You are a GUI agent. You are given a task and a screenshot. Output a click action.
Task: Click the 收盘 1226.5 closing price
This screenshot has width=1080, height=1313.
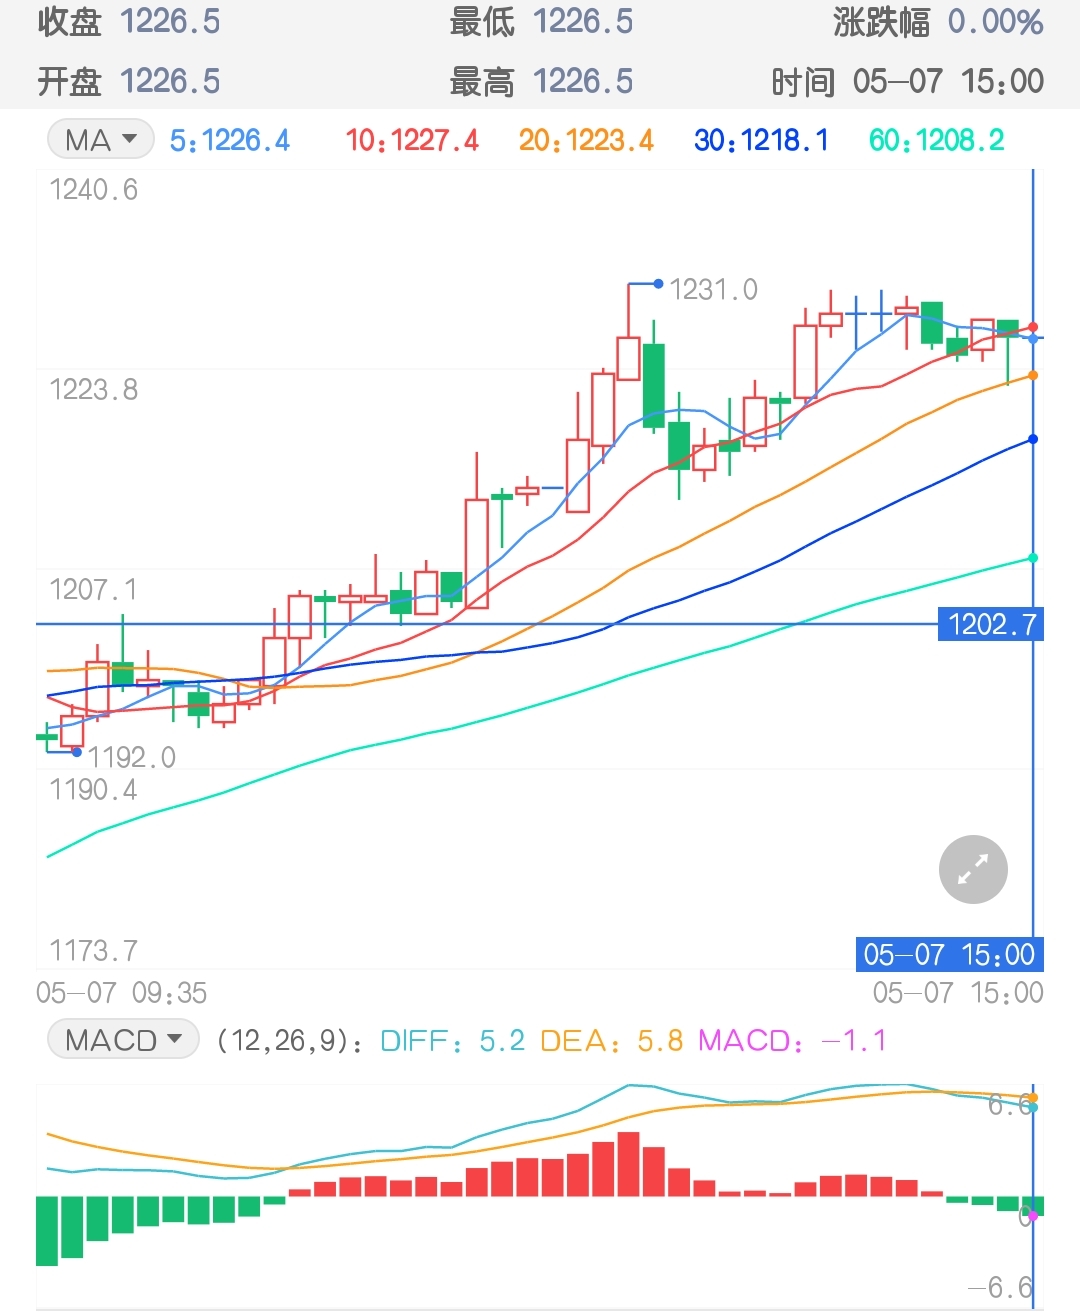click(129, 21)
